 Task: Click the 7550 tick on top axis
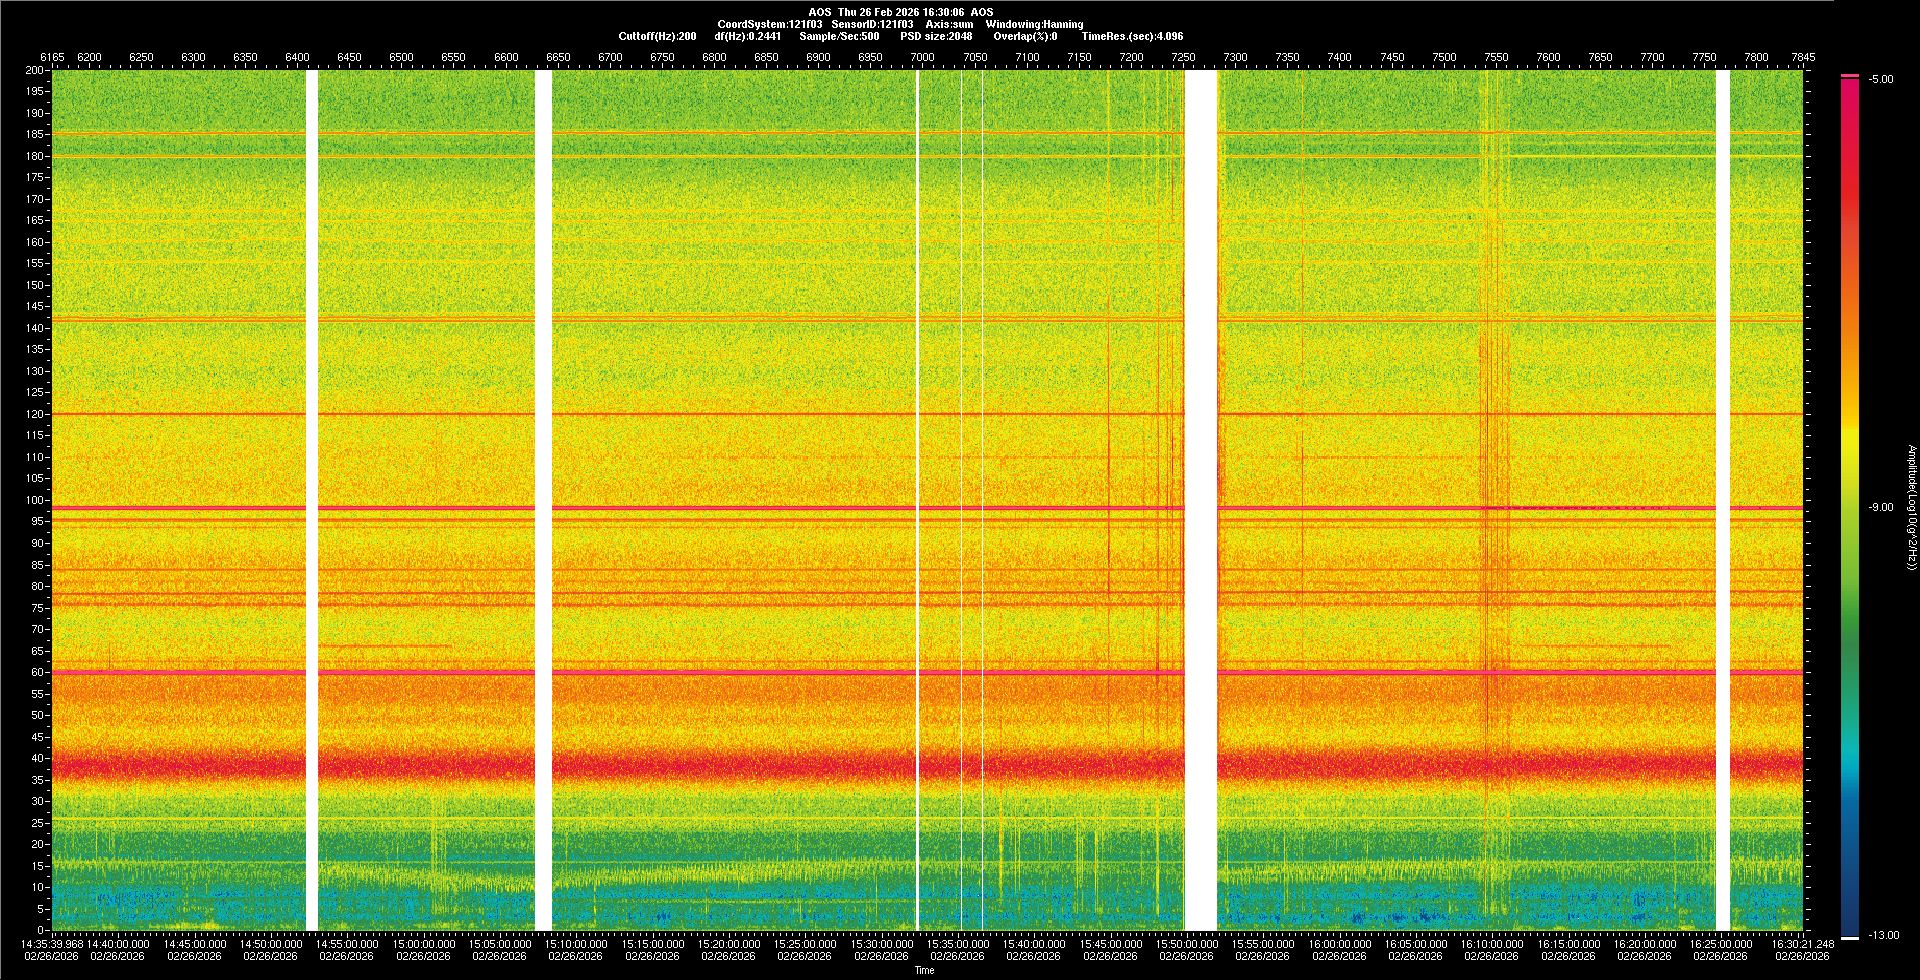[x=1496, y=57]
